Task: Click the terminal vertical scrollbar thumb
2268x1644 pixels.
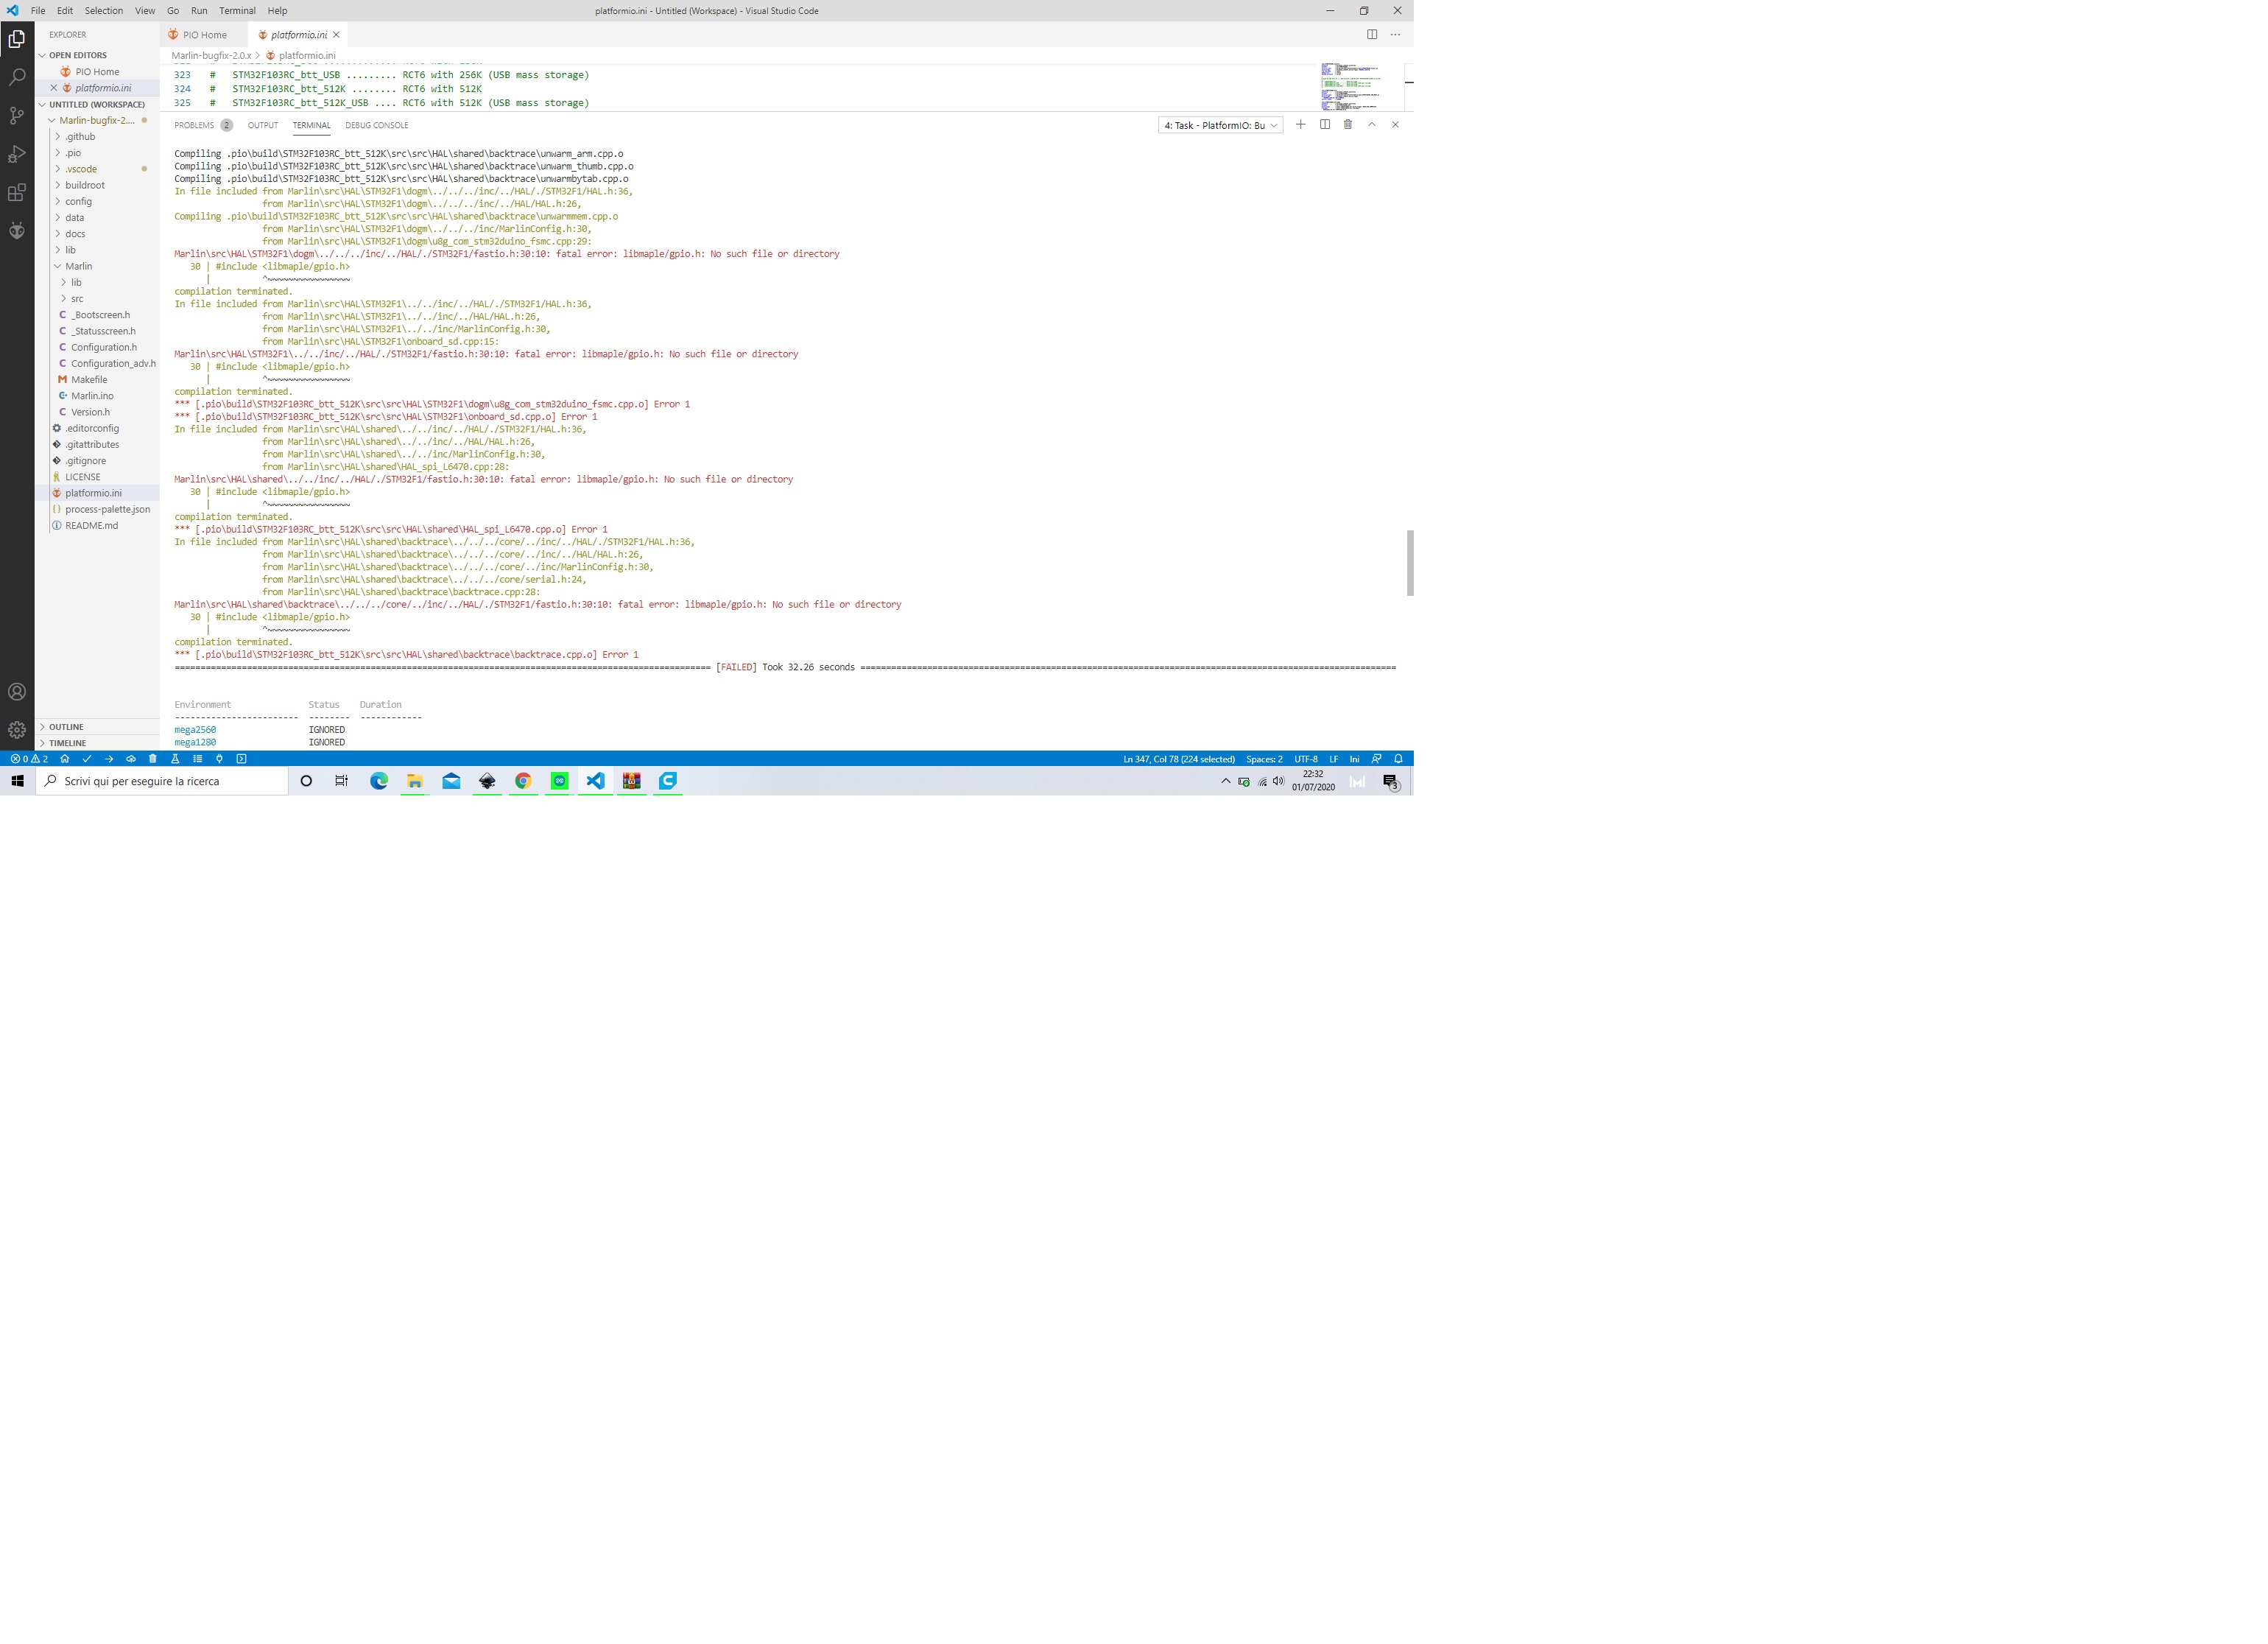Action: point(1410,563)
